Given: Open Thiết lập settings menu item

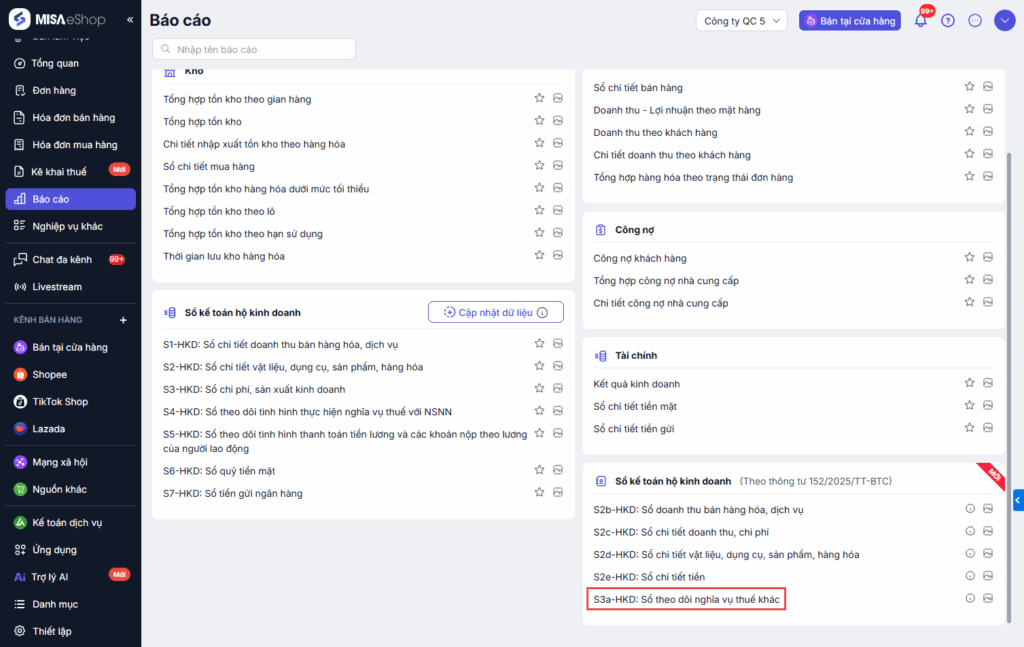Looking at the screenshot, I should tap(51, 631).
